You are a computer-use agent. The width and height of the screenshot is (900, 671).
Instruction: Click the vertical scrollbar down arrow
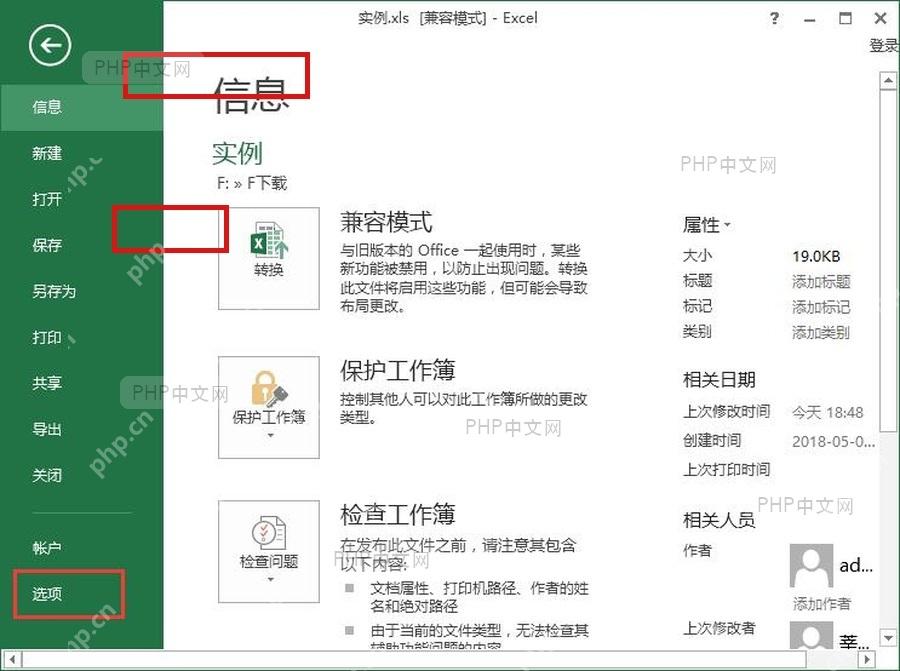(x=888, y=637)
